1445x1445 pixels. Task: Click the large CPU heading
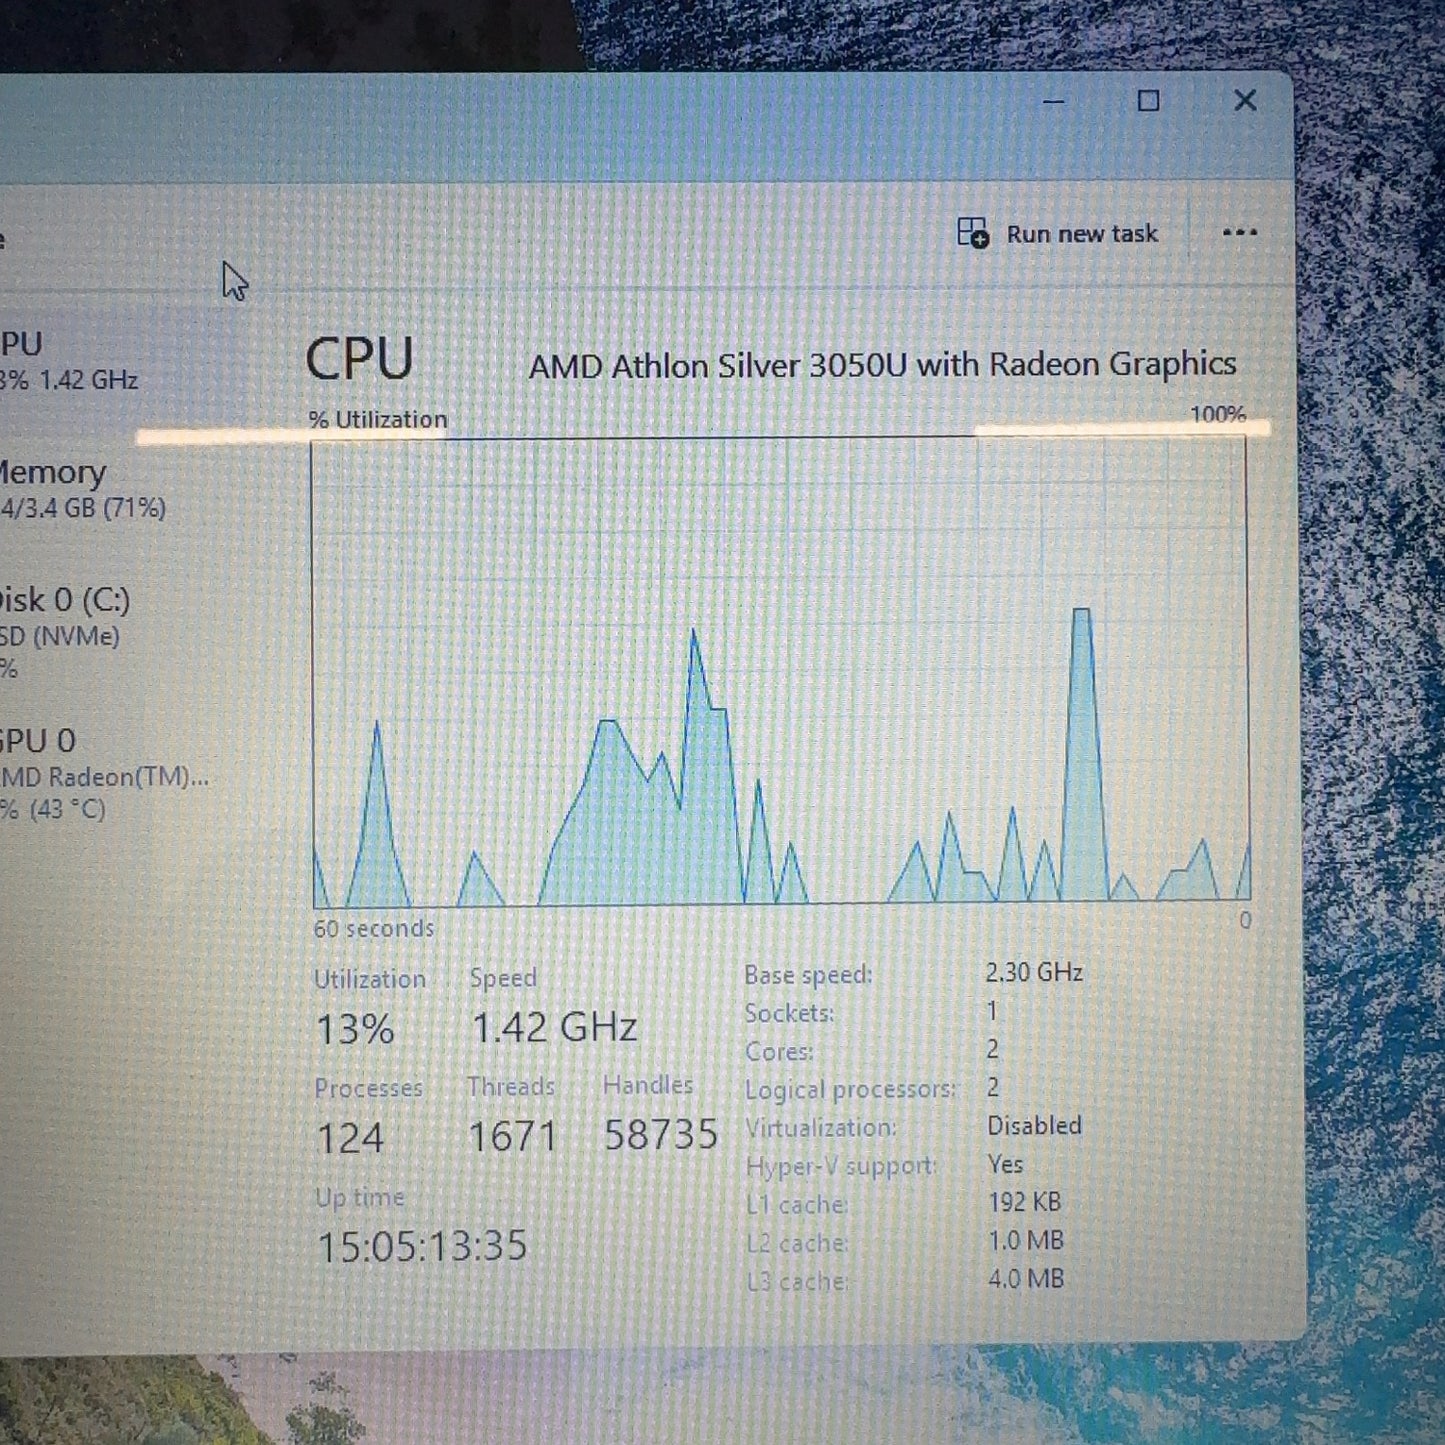pos(359,359)
